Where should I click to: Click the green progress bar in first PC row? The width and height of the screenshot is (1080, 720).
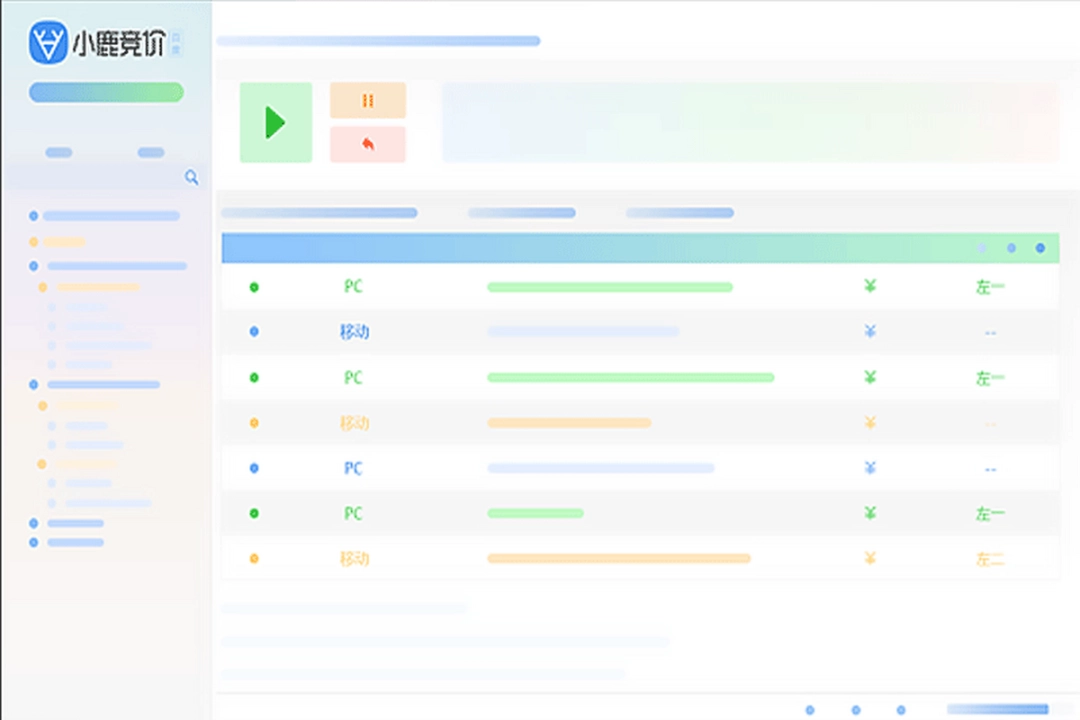610,287
